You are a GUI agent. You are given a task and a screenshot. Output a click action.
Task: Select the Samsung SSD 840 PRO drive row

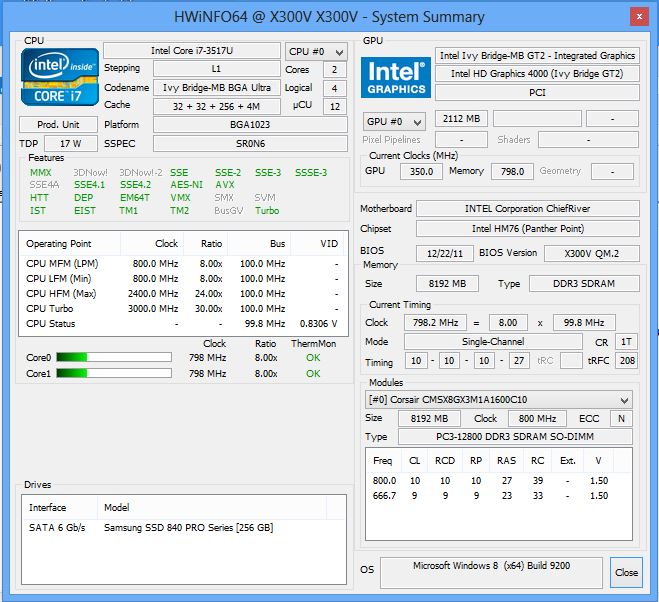[184, 528]
